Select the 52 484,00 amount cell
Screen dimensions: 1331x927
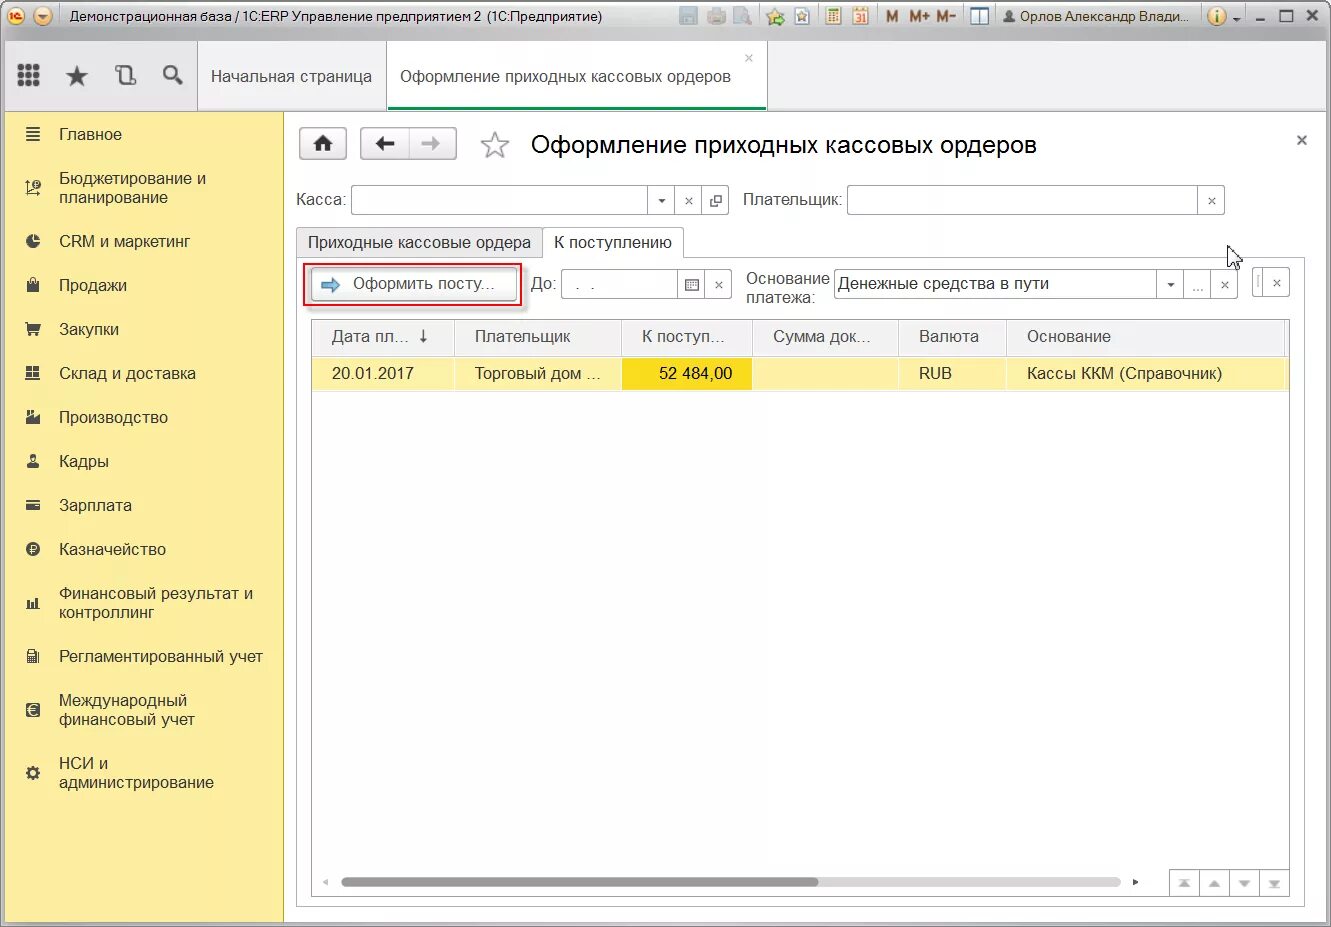click(687, 373)
